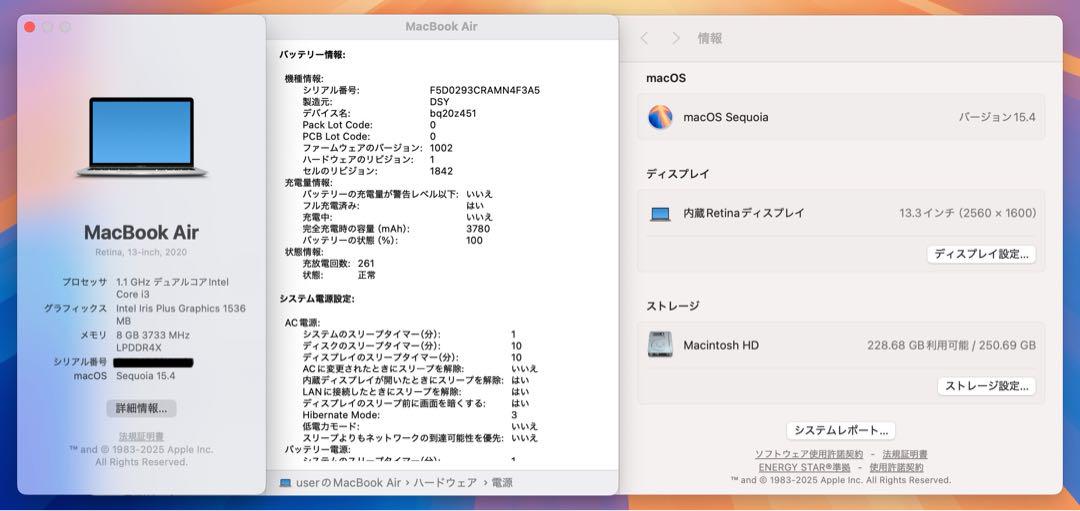Click battery condition percent value 100
Screen dimensions: 1080x511
(x=475, y=240)
